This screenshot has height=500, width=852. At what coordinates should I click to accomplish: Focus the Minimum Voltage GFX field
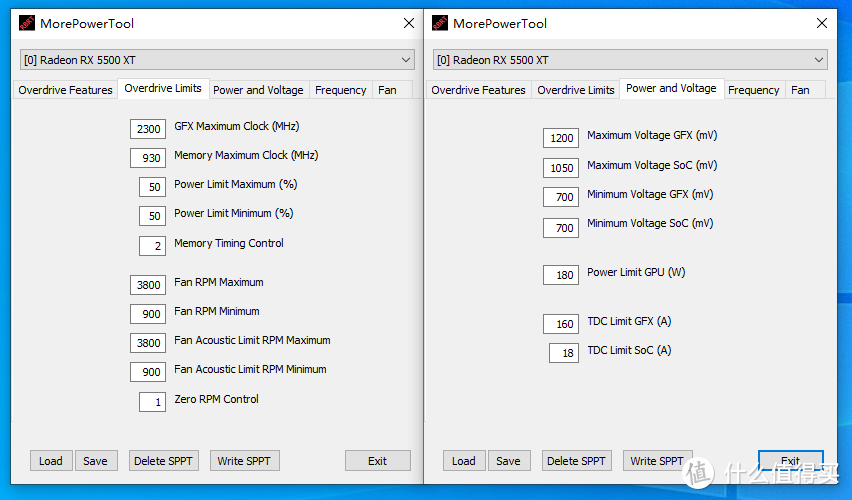click(561, 197)
